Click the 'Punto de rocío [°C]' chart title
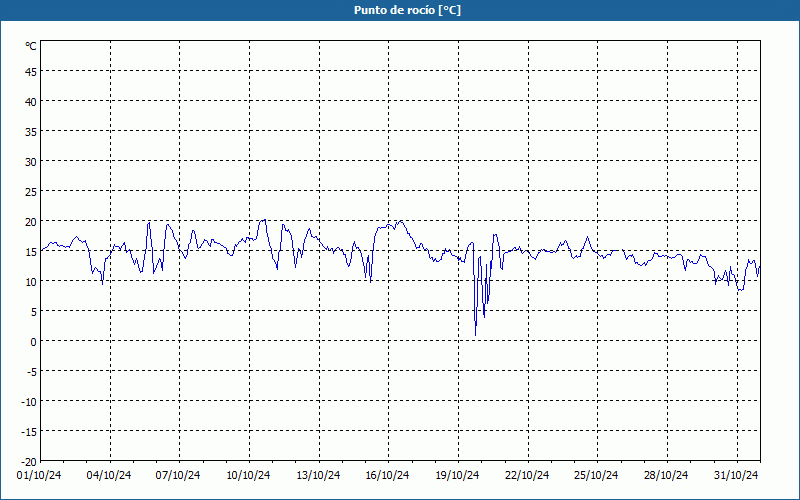Image resolution: width=800 pixels, height=500 pixels. coord(407,10)
